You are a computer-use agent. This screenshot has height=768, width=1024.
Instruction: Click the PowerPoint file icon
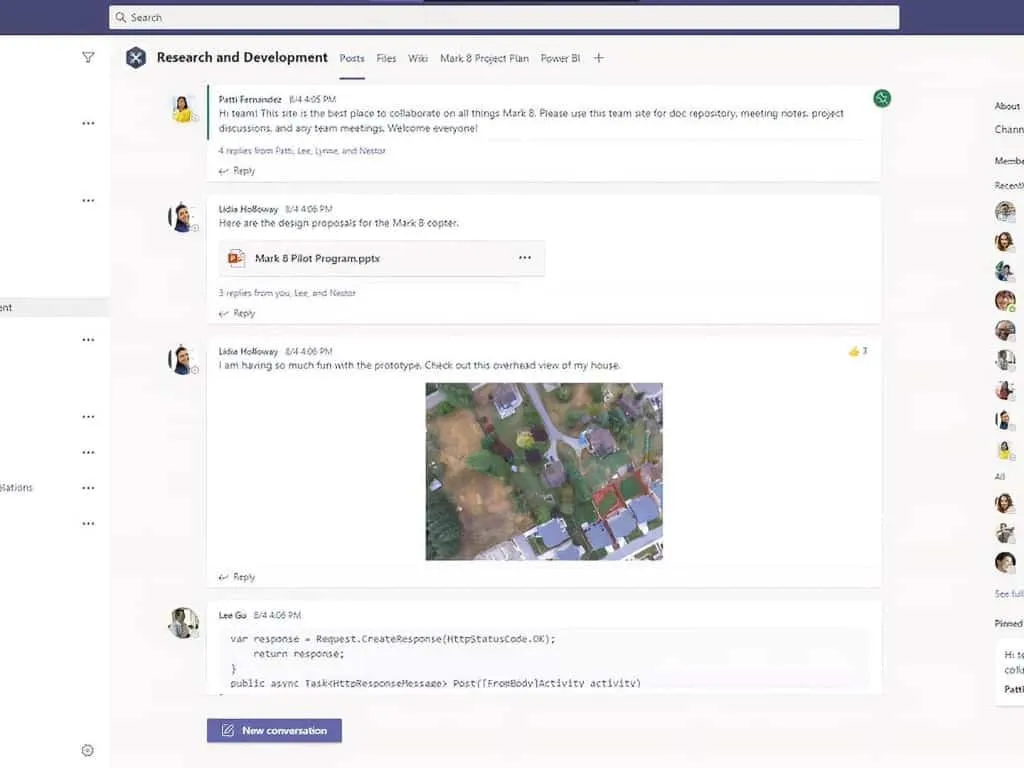pos(237,258)
